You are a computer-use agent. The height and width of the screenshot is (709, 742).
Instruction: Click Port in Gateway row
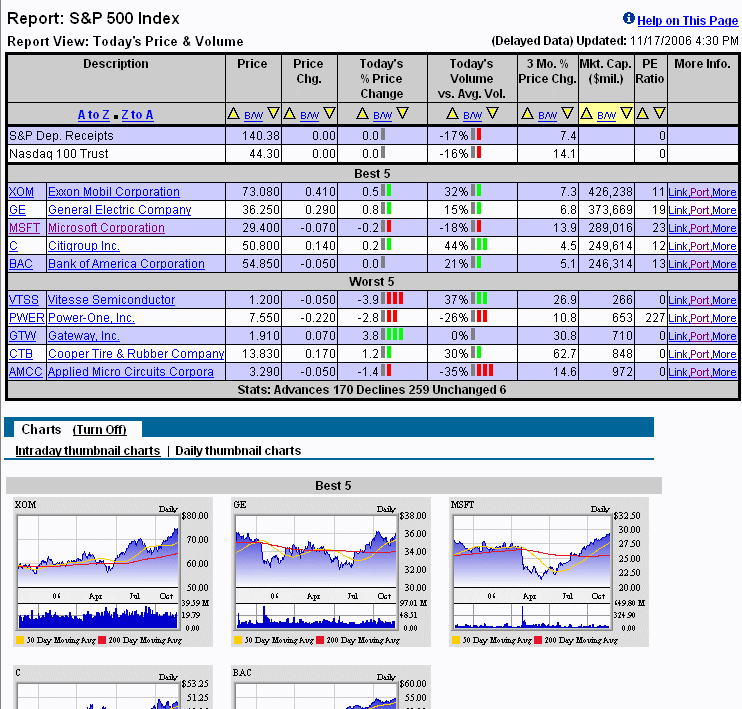coord(700,336)
